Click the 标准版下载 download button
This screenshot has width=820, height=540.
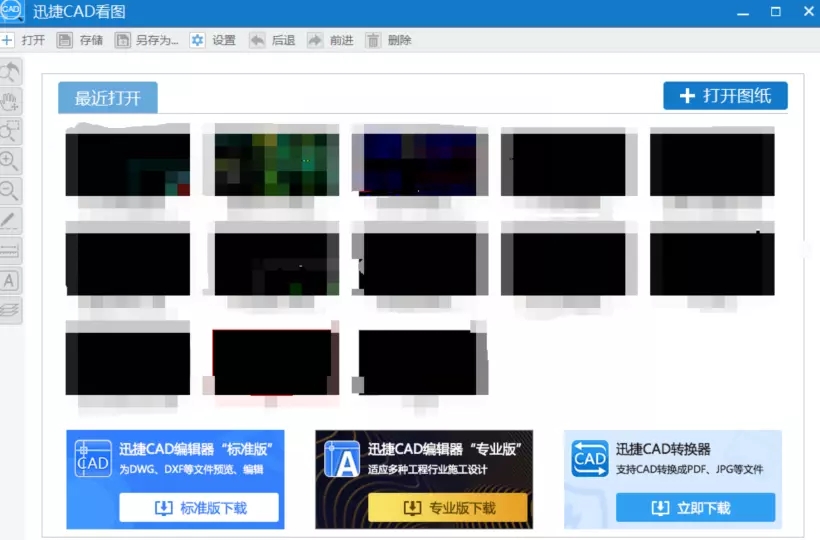(201, 508)
